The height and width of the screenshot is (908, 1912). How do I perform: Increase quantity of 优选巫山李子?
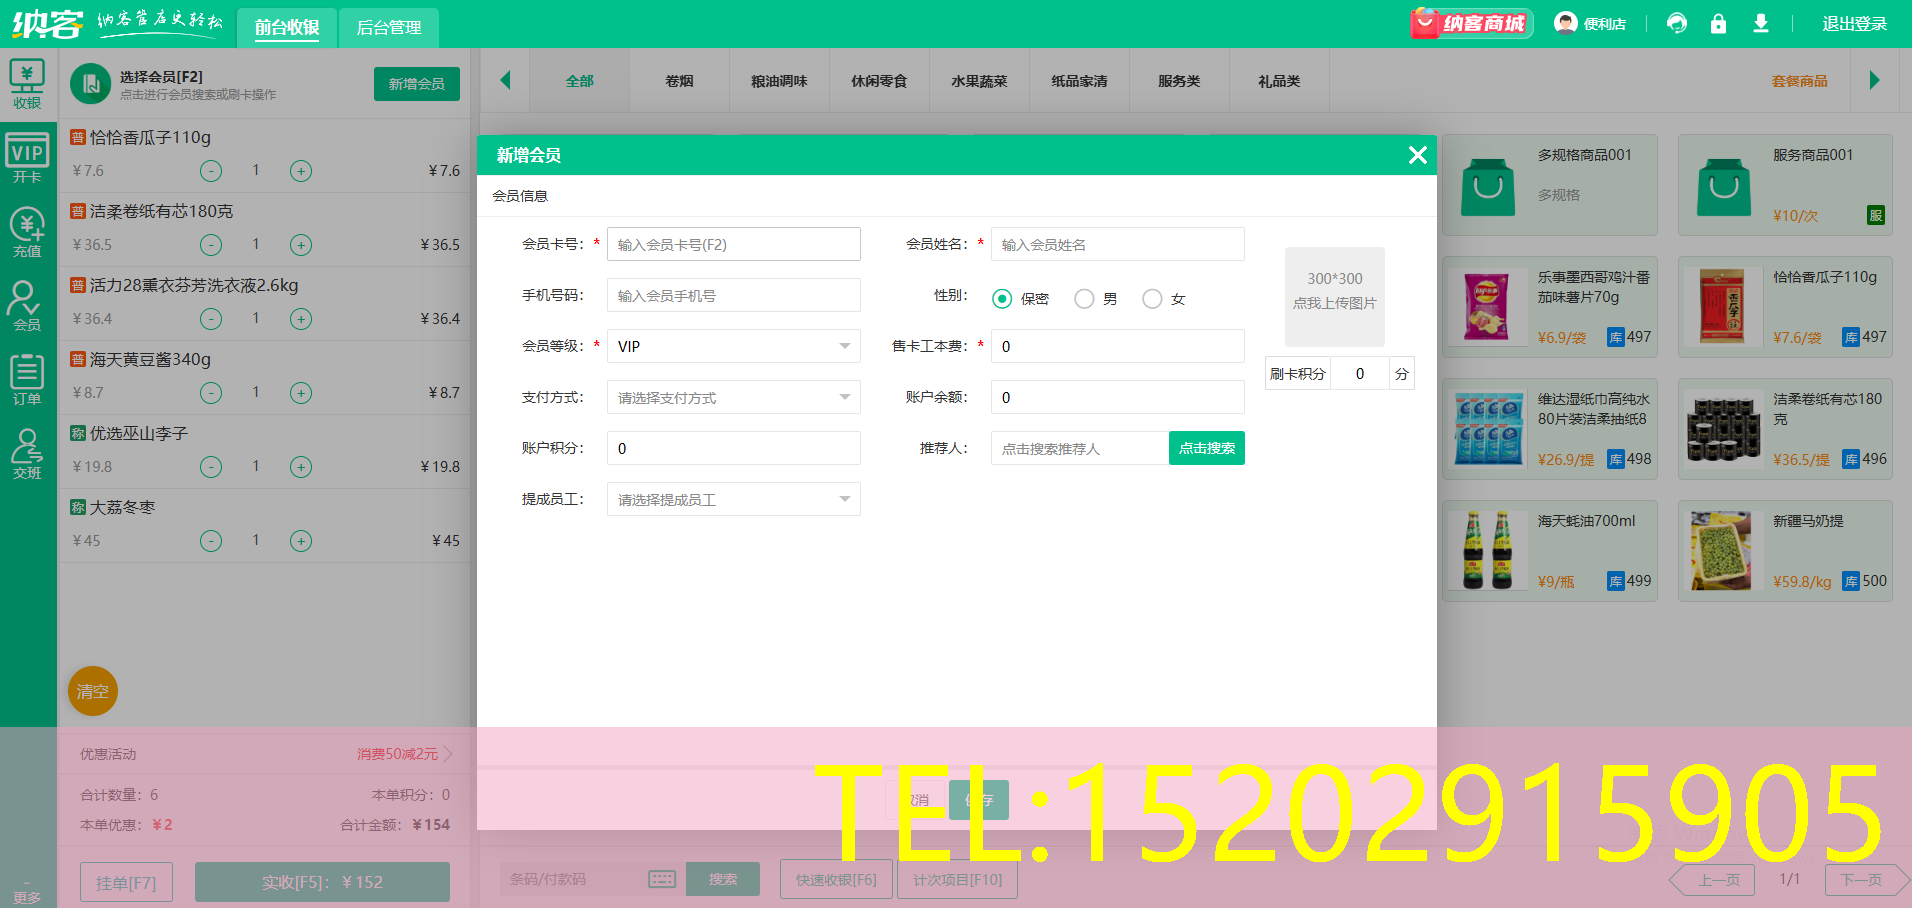click(x=301, y=467)
